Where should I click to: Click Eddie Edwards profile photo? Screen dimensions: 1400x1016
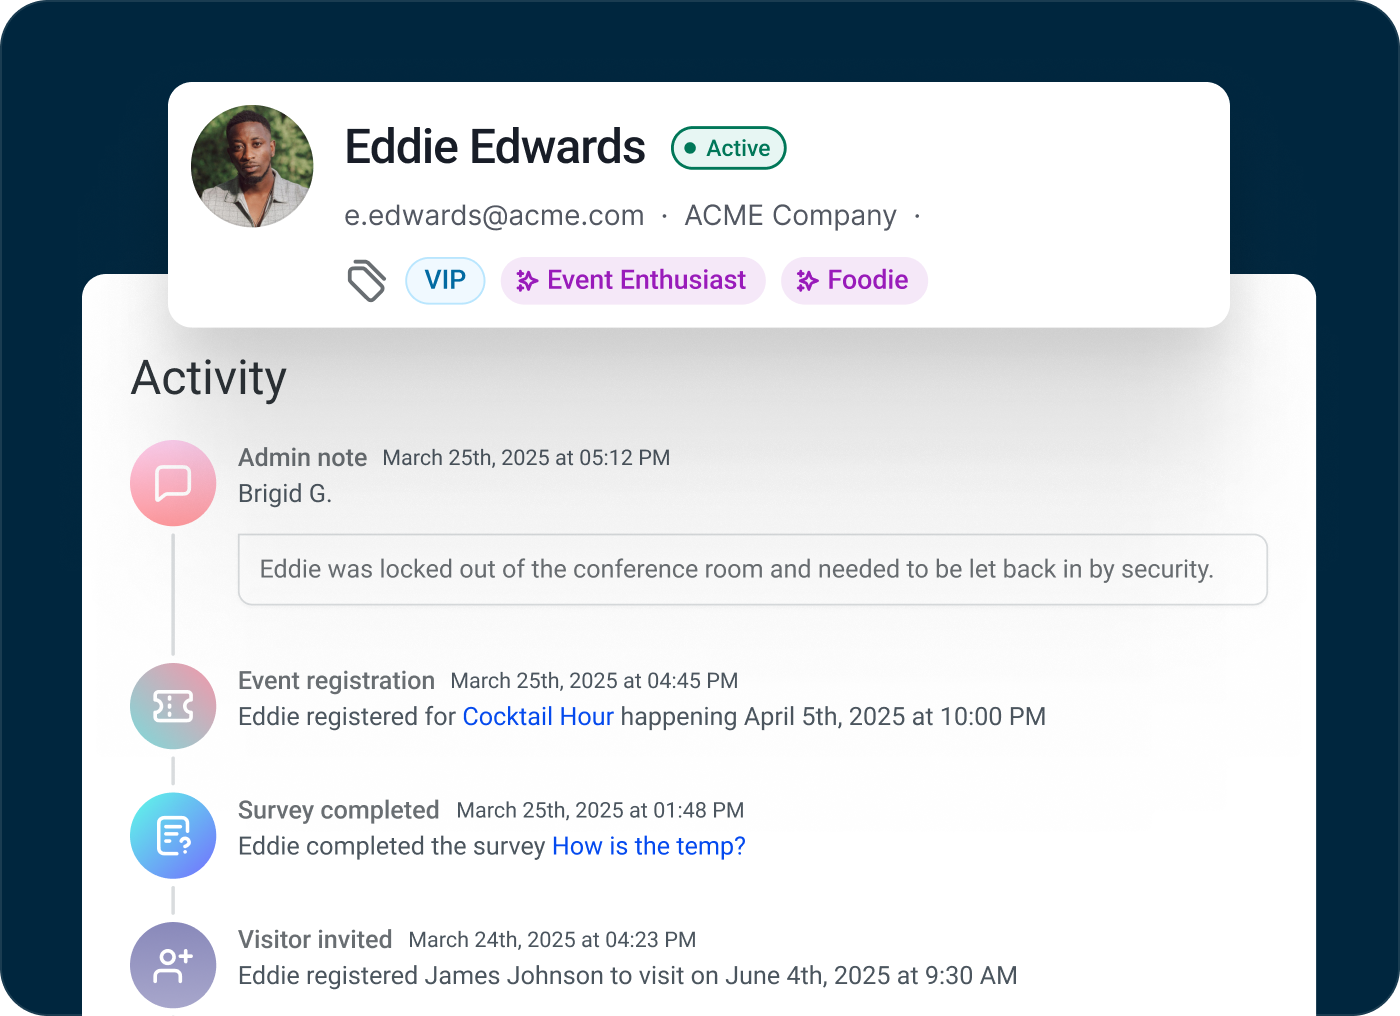click(x=252, y=166)
